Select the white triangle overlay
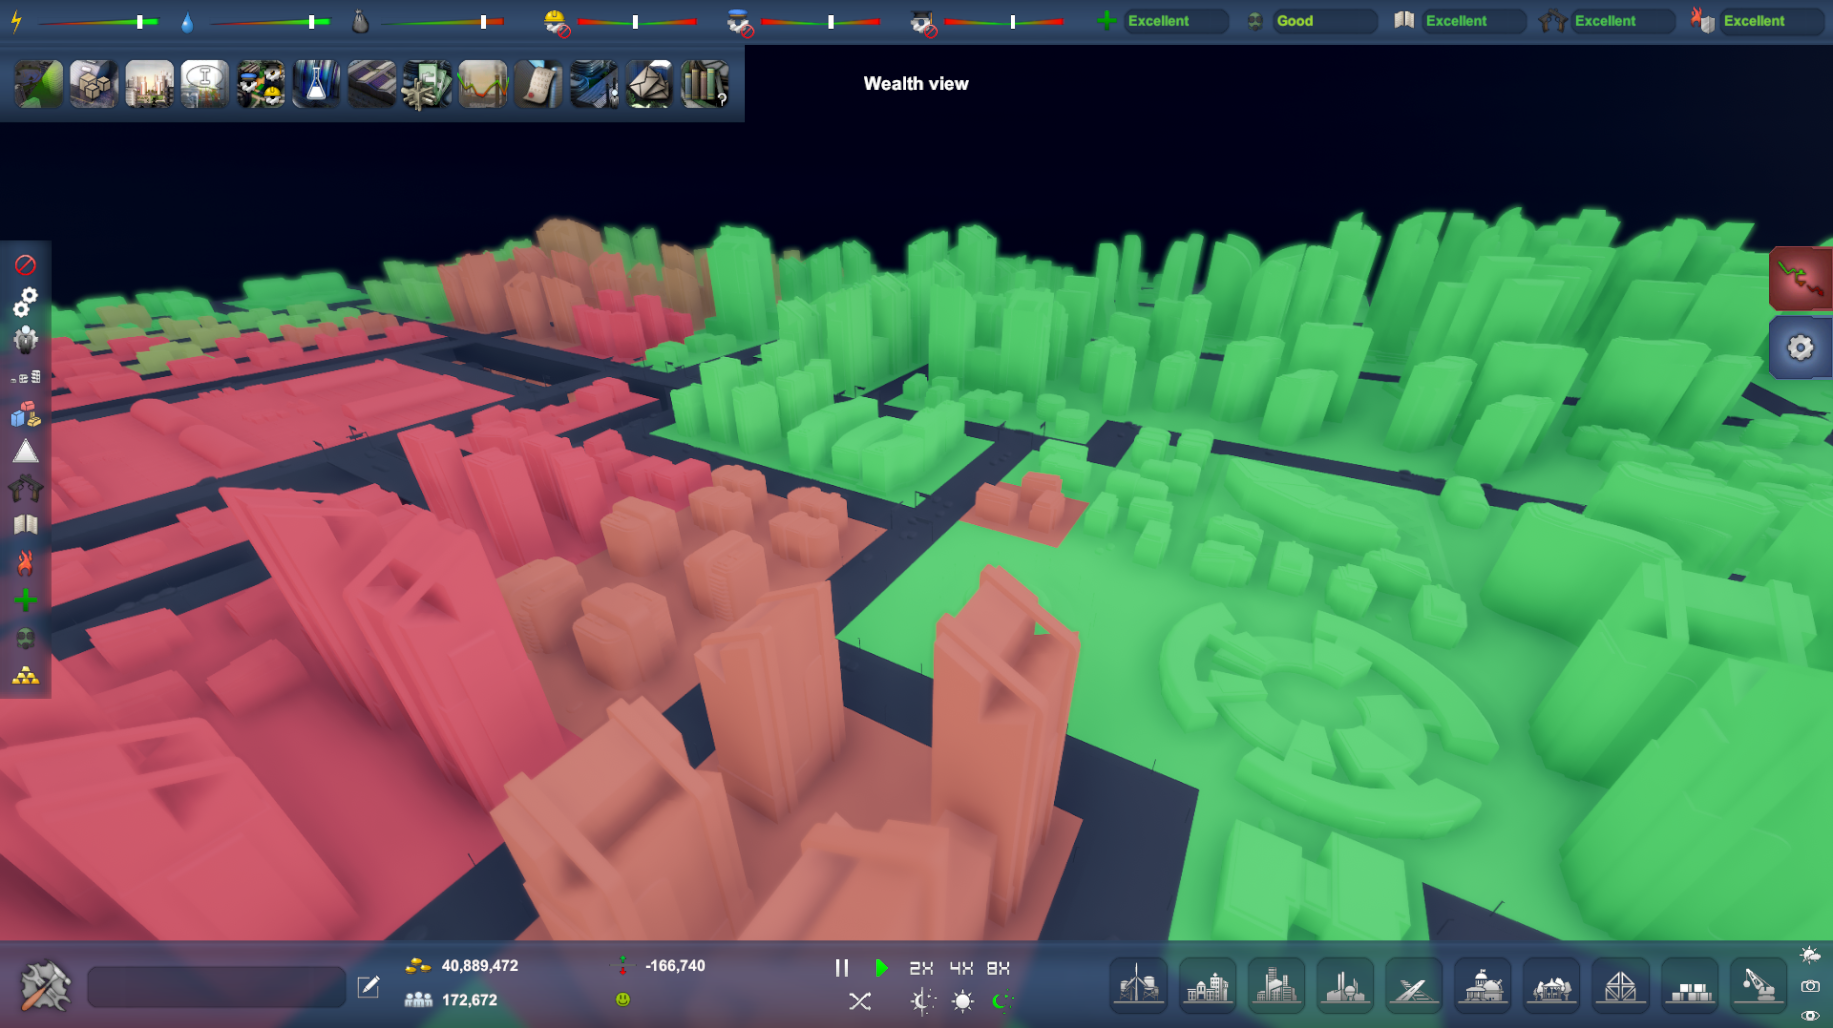The width and height of the screenshot is (1833, 1028). [x=25, y=451]
